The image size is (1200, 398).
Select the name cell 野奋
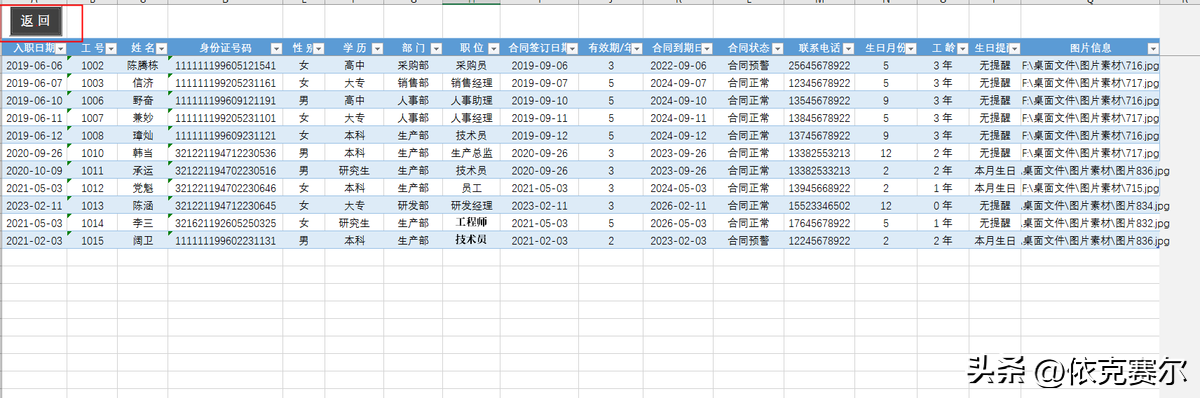tap(144, 100)
